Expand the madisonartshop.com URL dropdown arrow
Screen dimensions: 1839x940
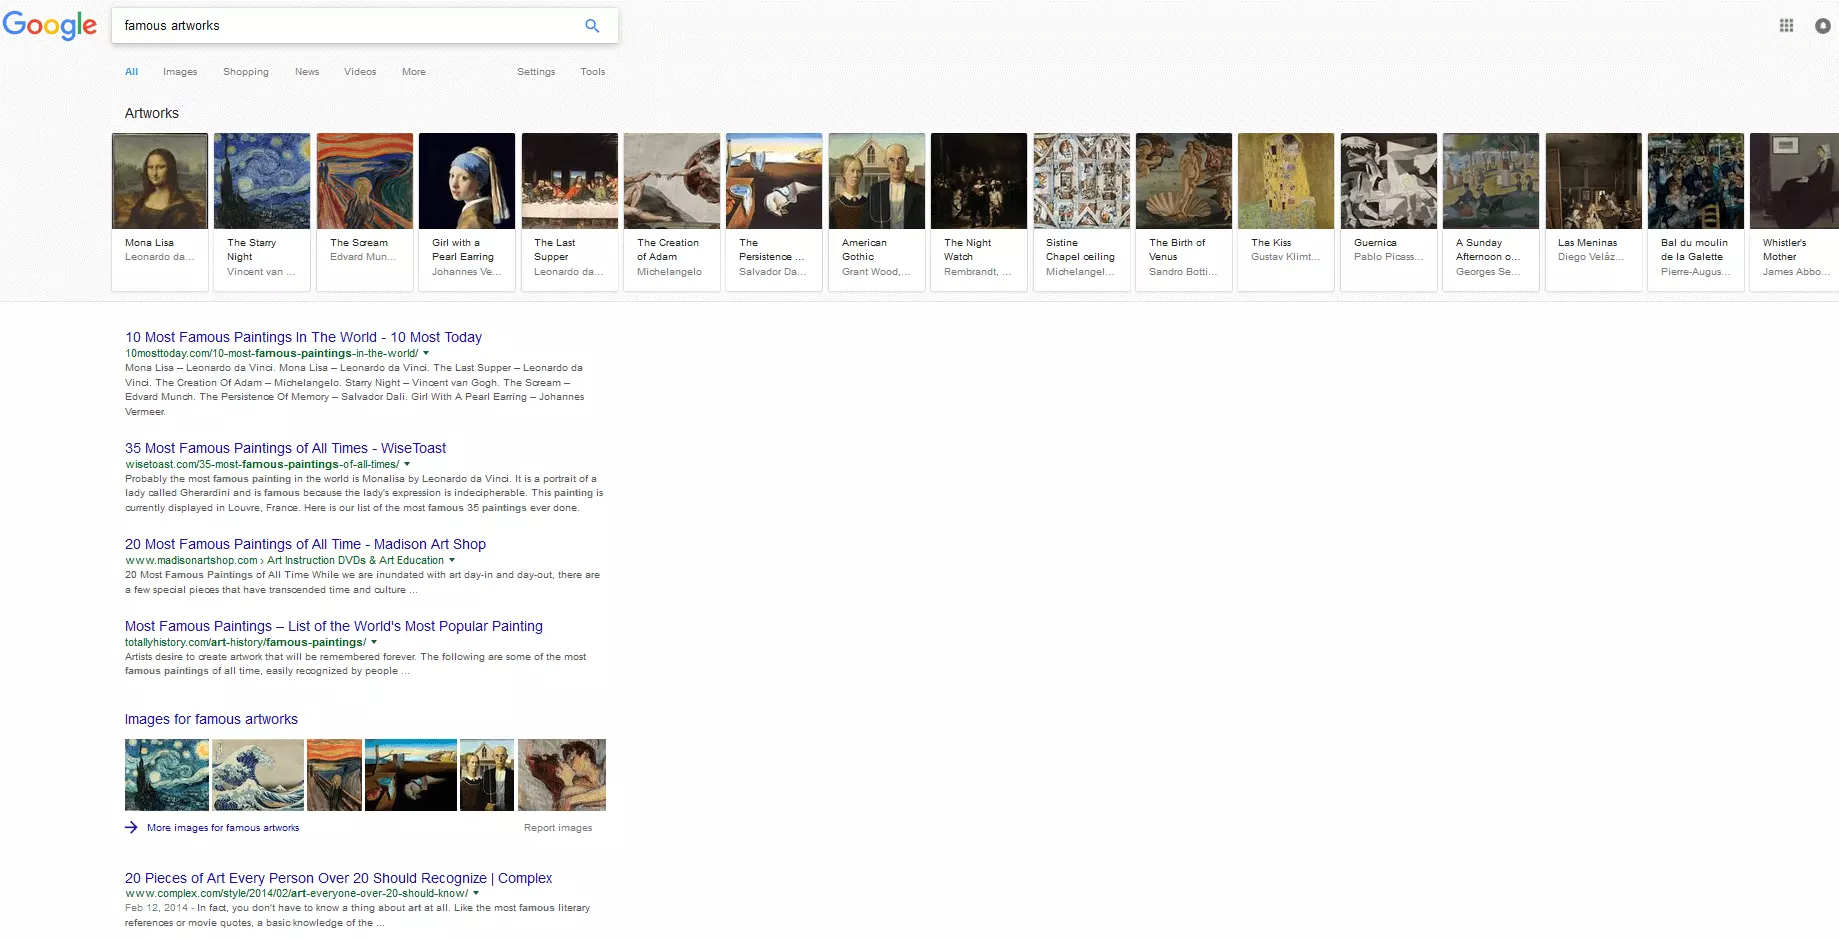coord(452,560)
